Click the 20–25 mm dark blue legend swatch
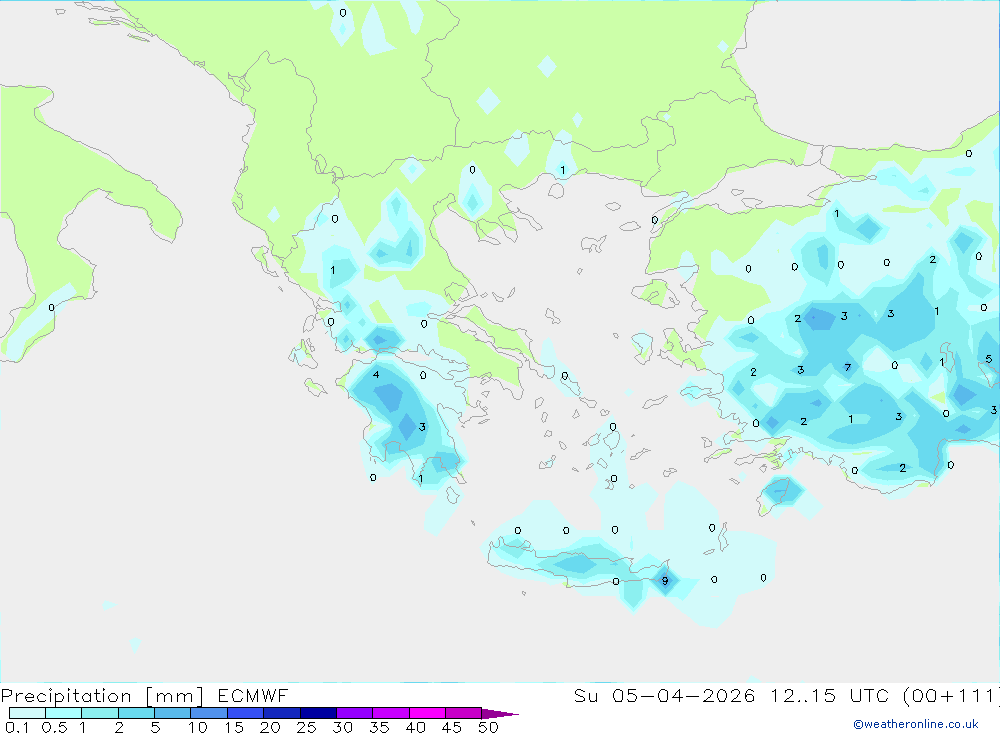1000x733 pixels. point(281,713)
